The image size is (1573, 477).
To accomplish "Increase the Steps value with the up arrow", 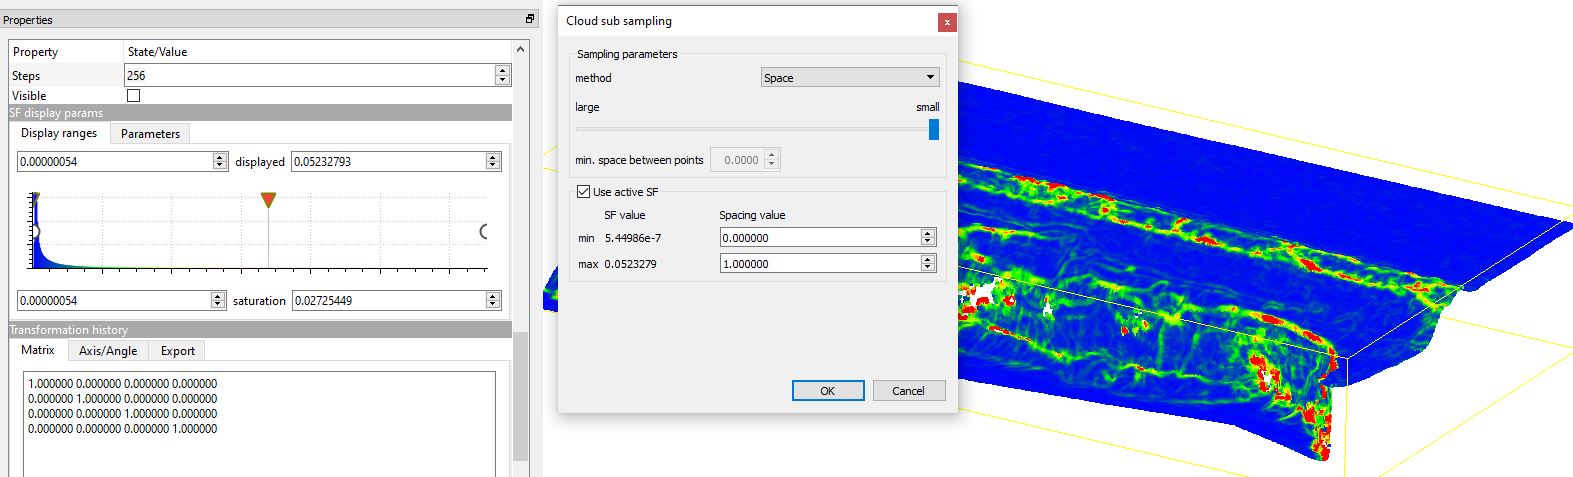I will (502, 71).
